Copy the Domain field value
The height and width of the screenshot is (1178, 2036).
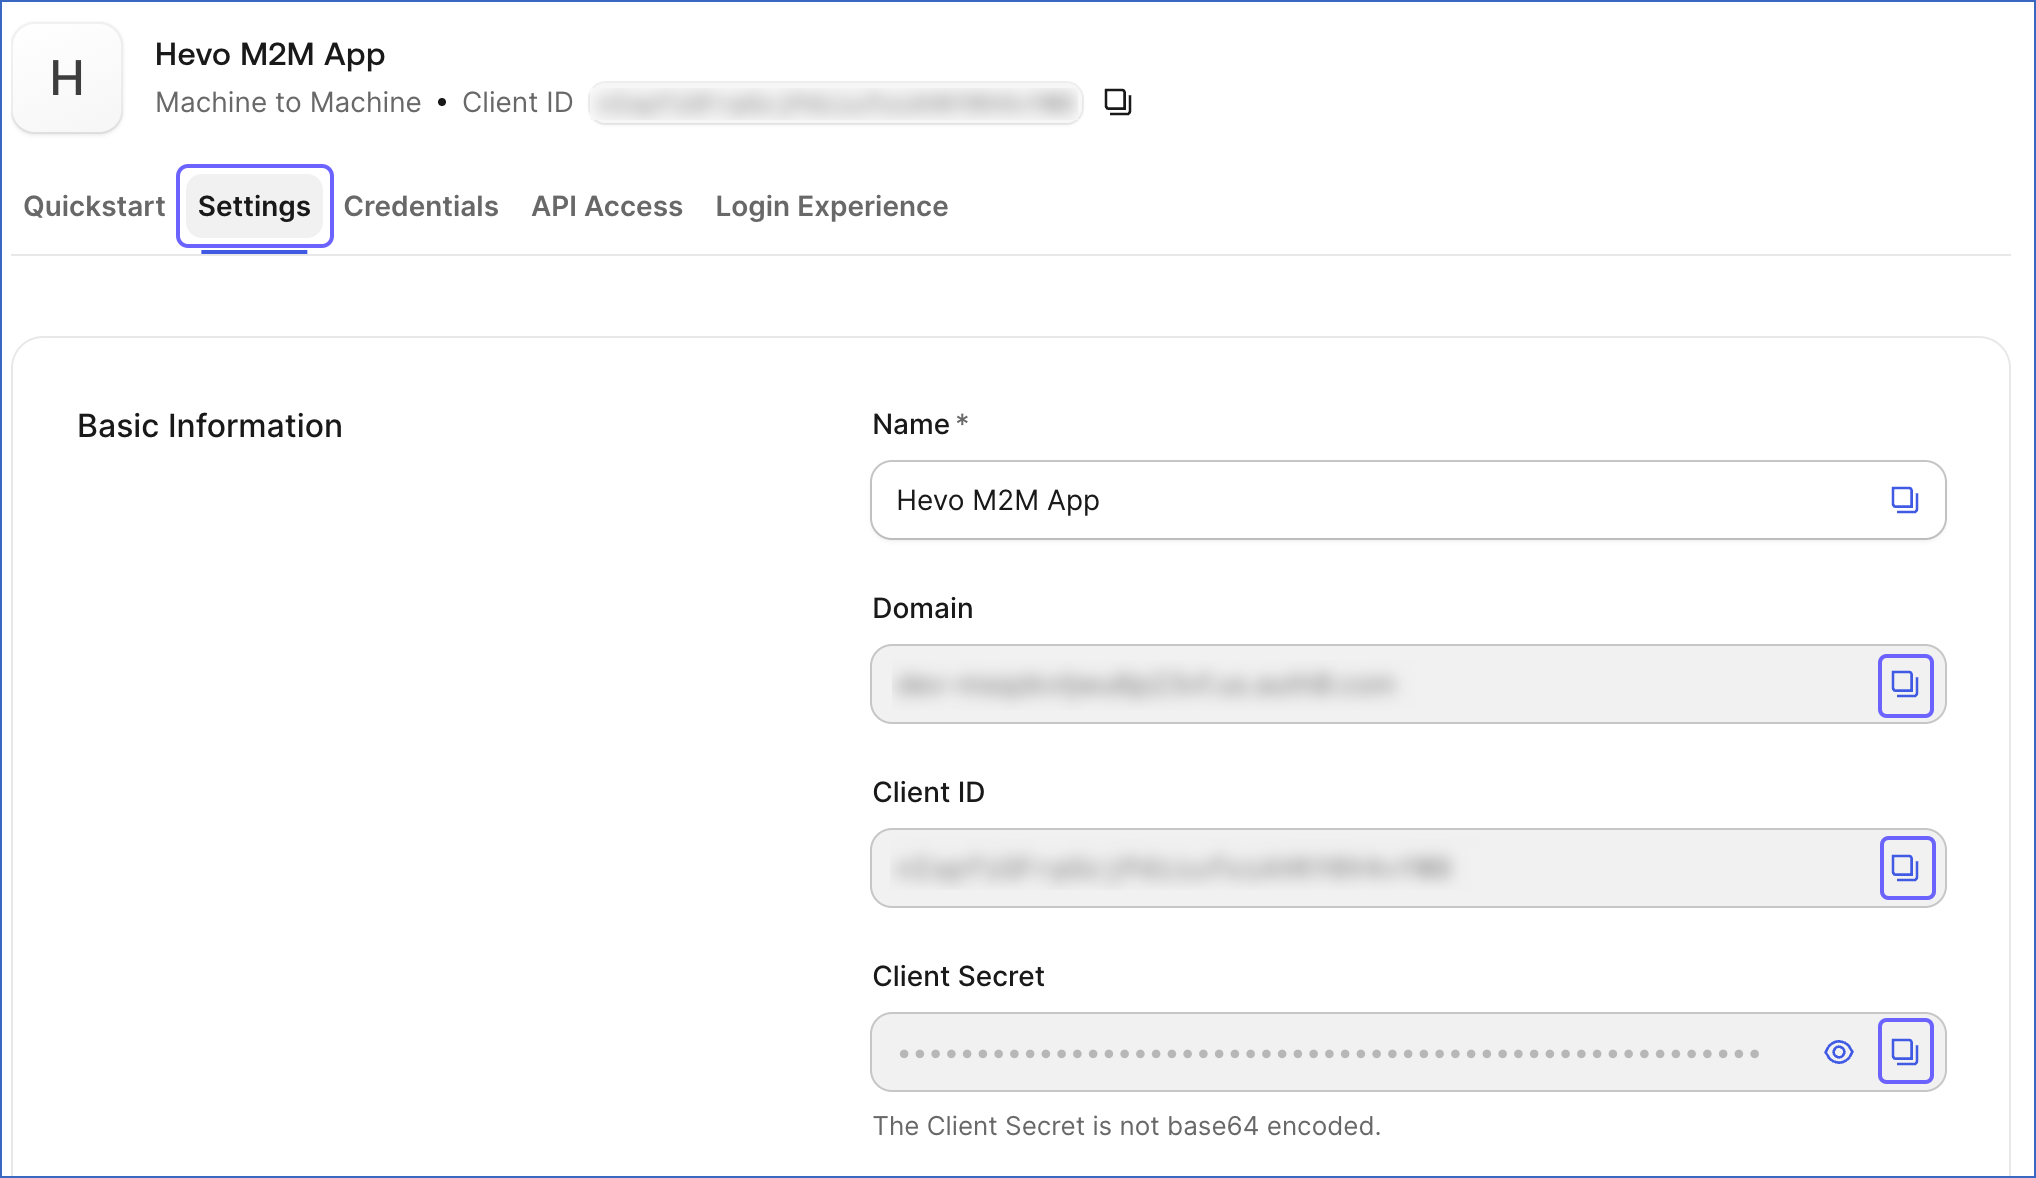pyautogui.click(x=1905, y=685)
